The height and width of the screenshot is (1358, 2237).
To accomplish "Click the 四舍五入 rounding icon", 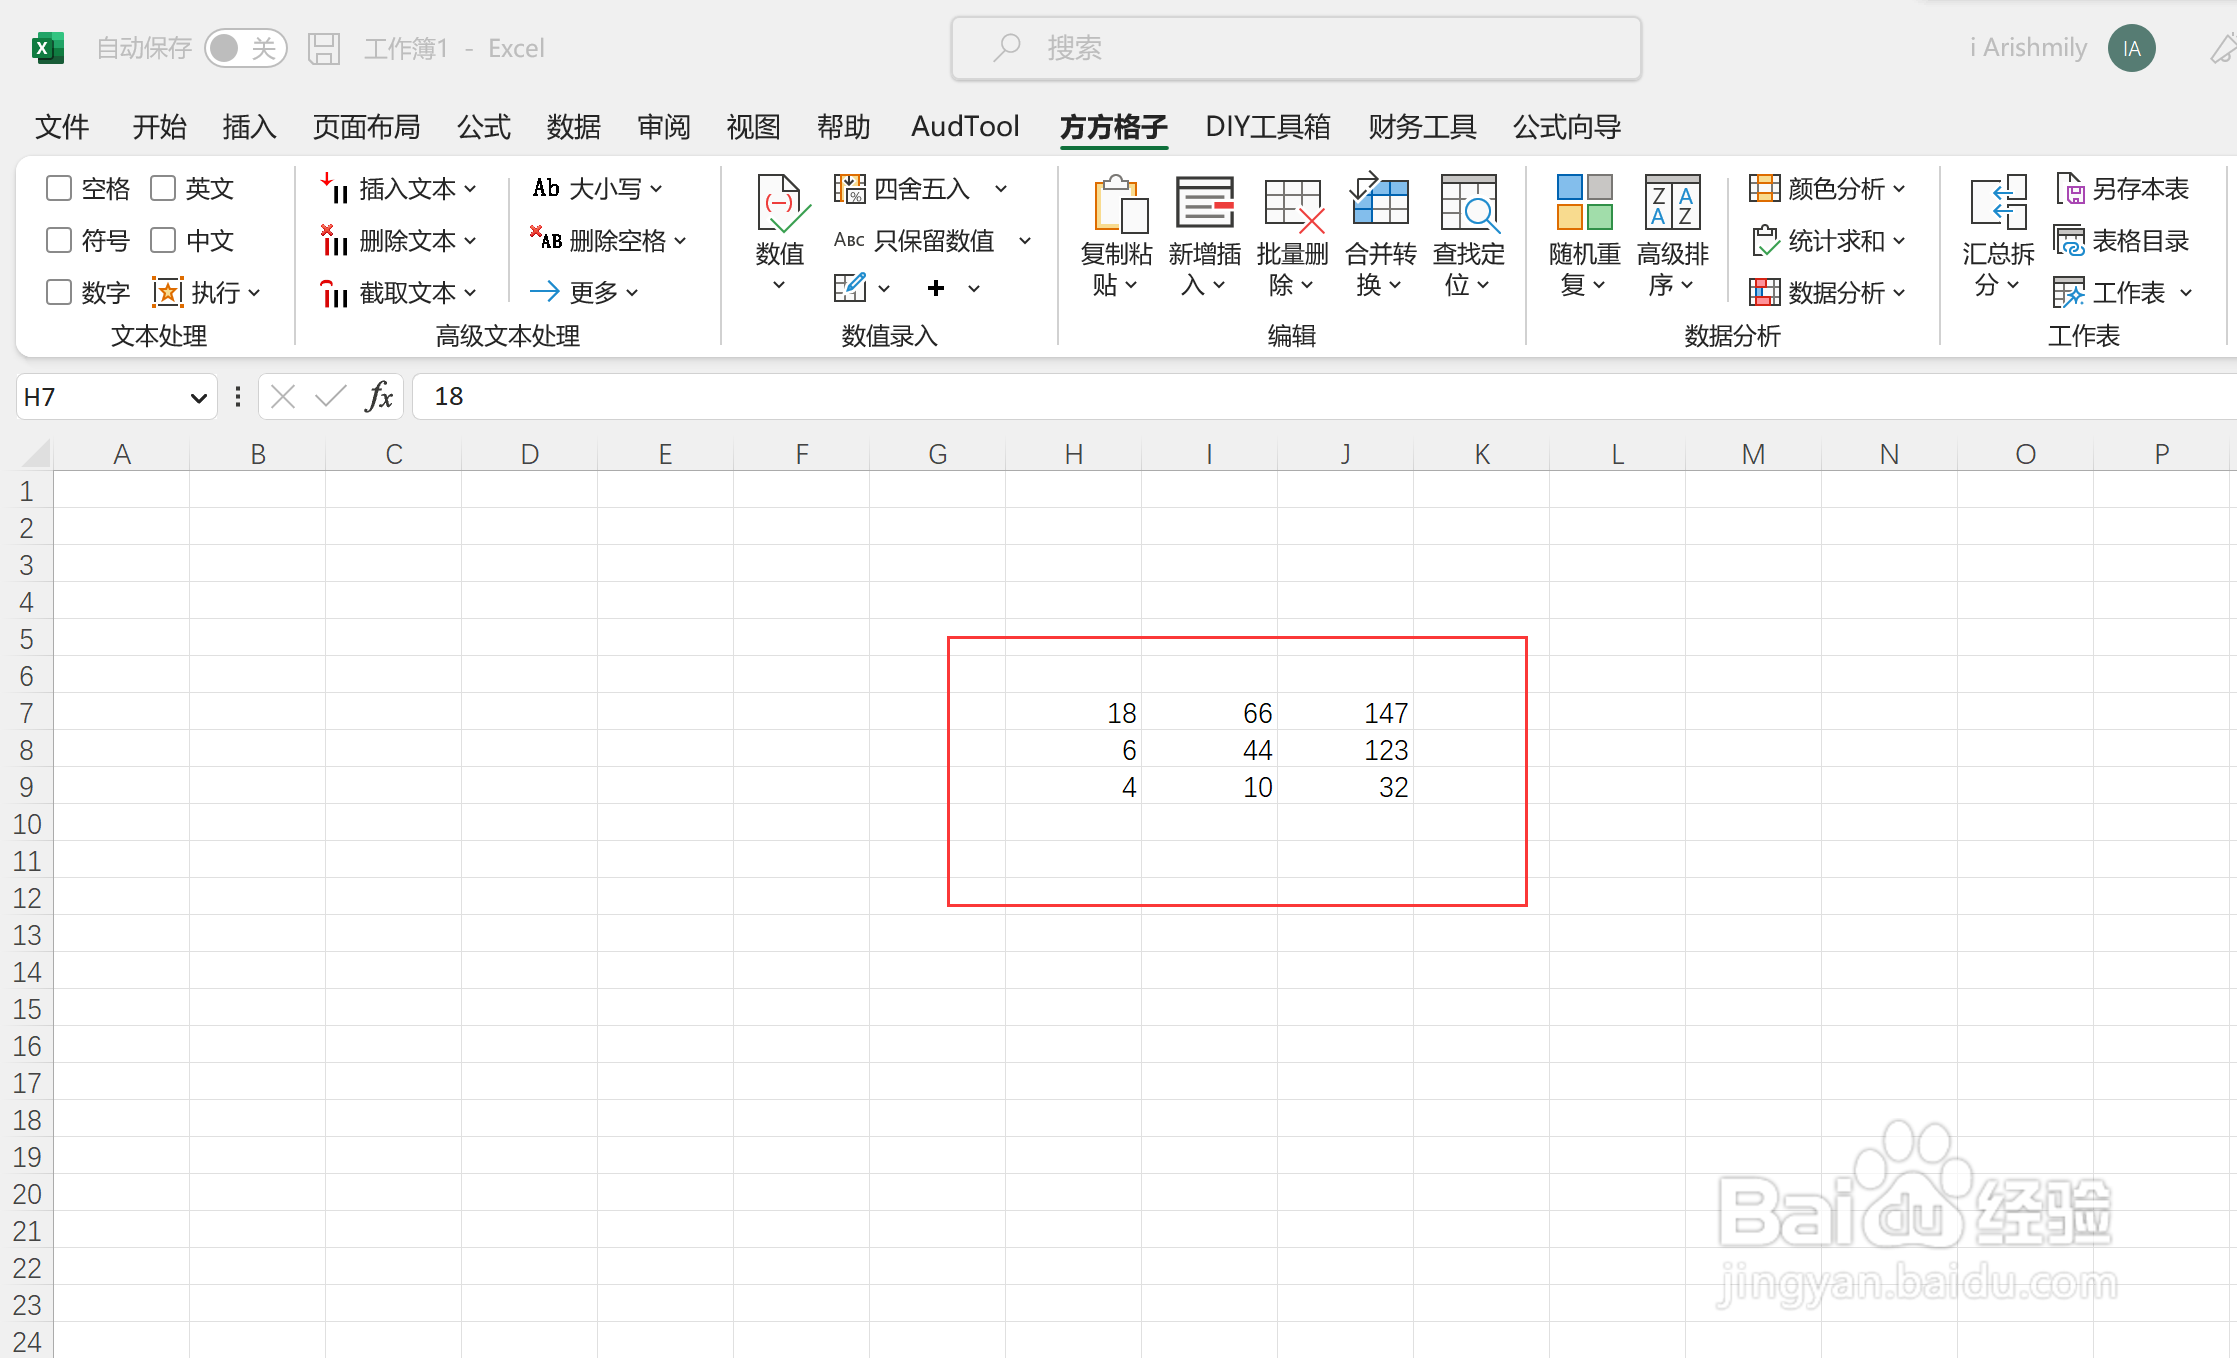I will 850,188.
